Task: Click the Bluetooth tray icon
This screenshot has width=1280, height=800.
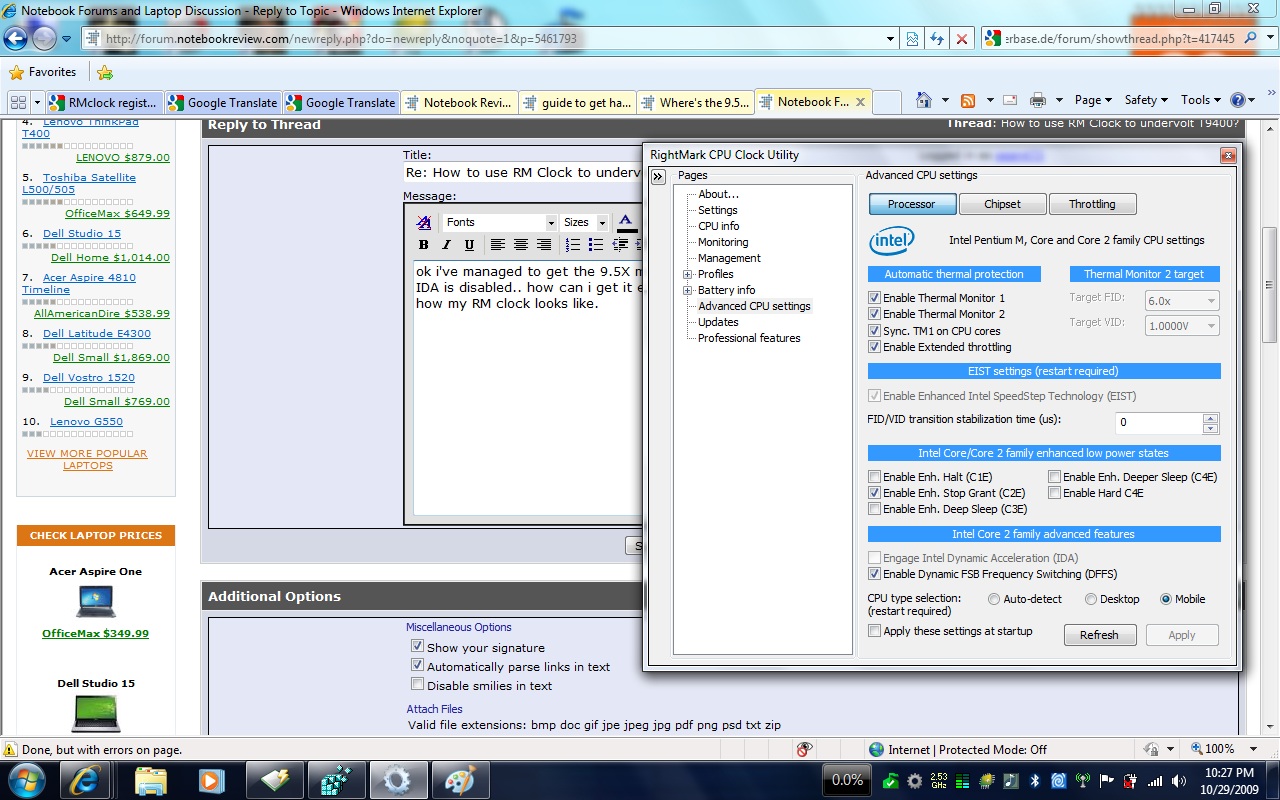Action: 1035,780
